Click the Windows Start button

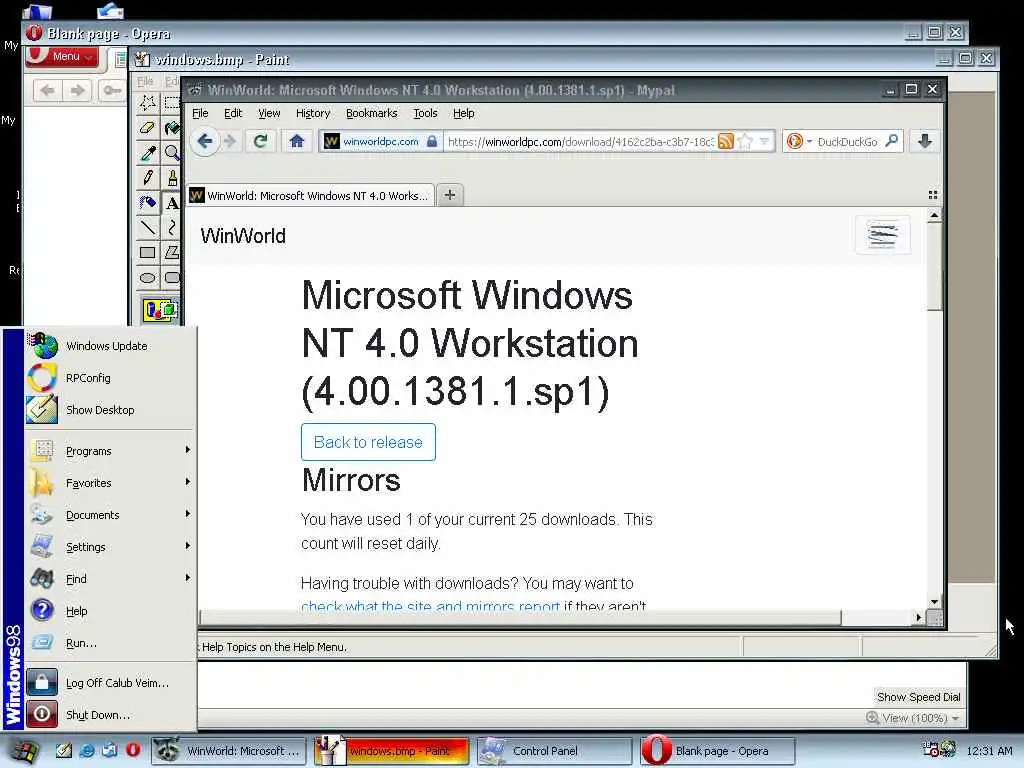(x=23, y=751)
